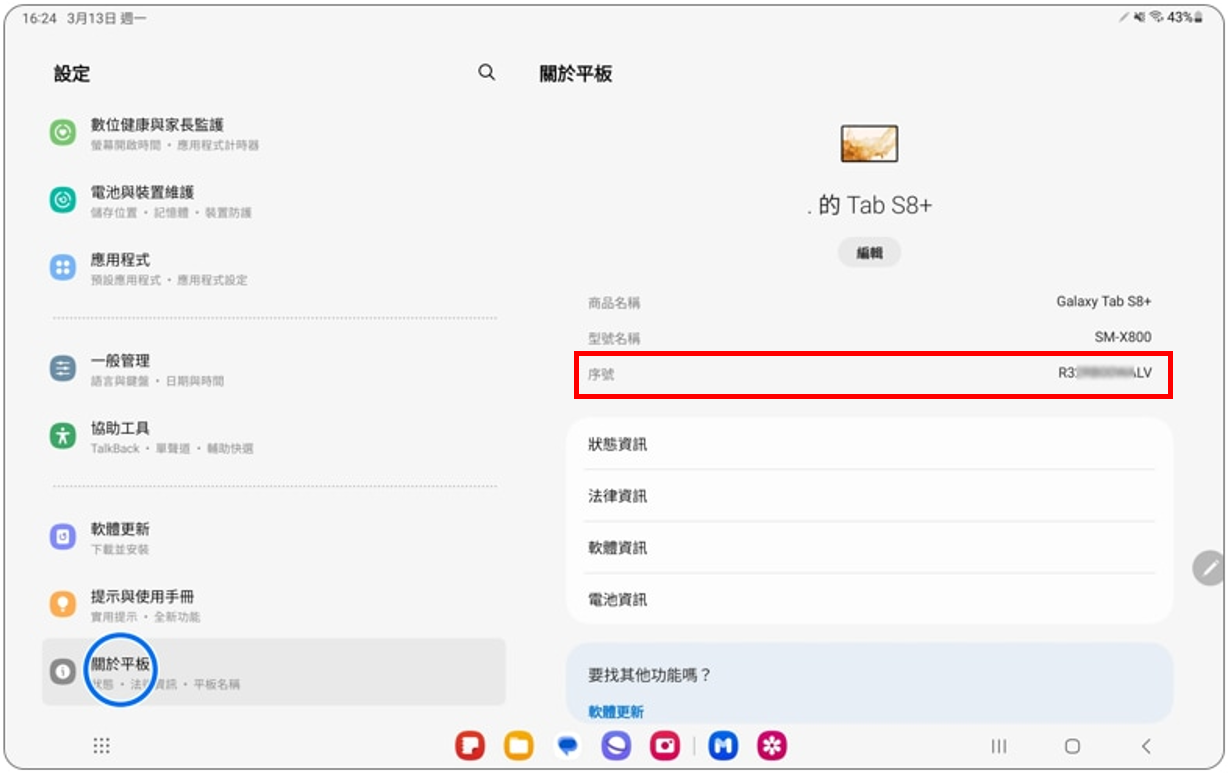Viewport: 1230px width, 774px height.
Task: Open the settings search magnifier icon
Action: click(487, 73)
